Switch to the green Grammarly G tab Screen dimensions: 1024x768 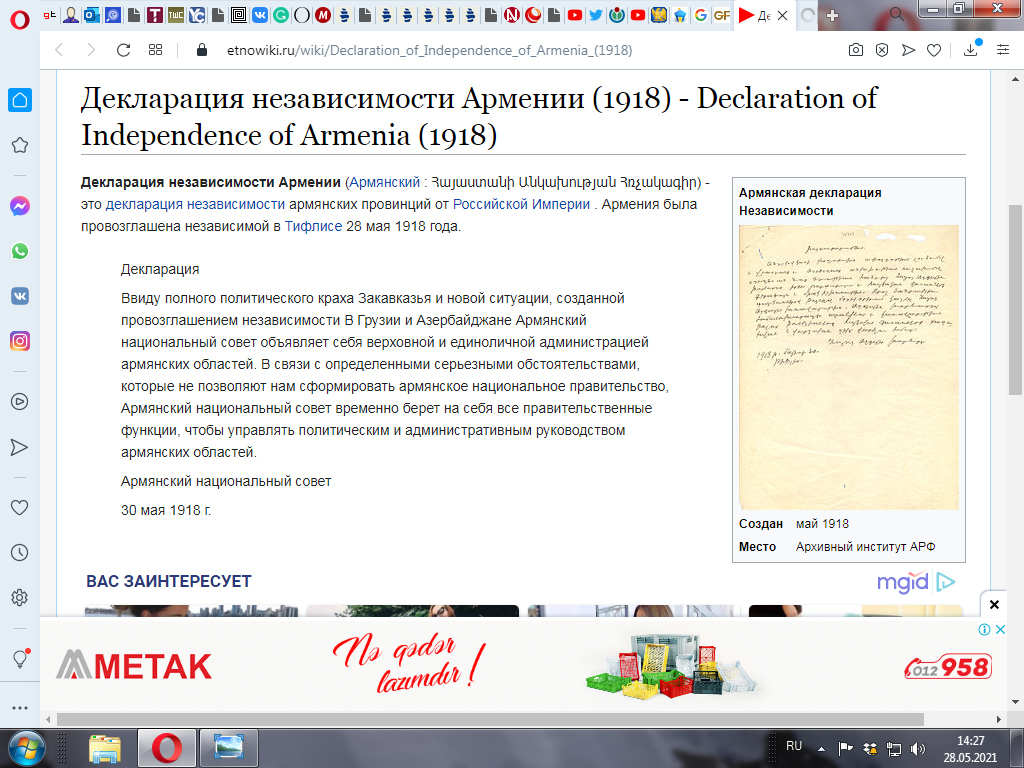[281, 14]
